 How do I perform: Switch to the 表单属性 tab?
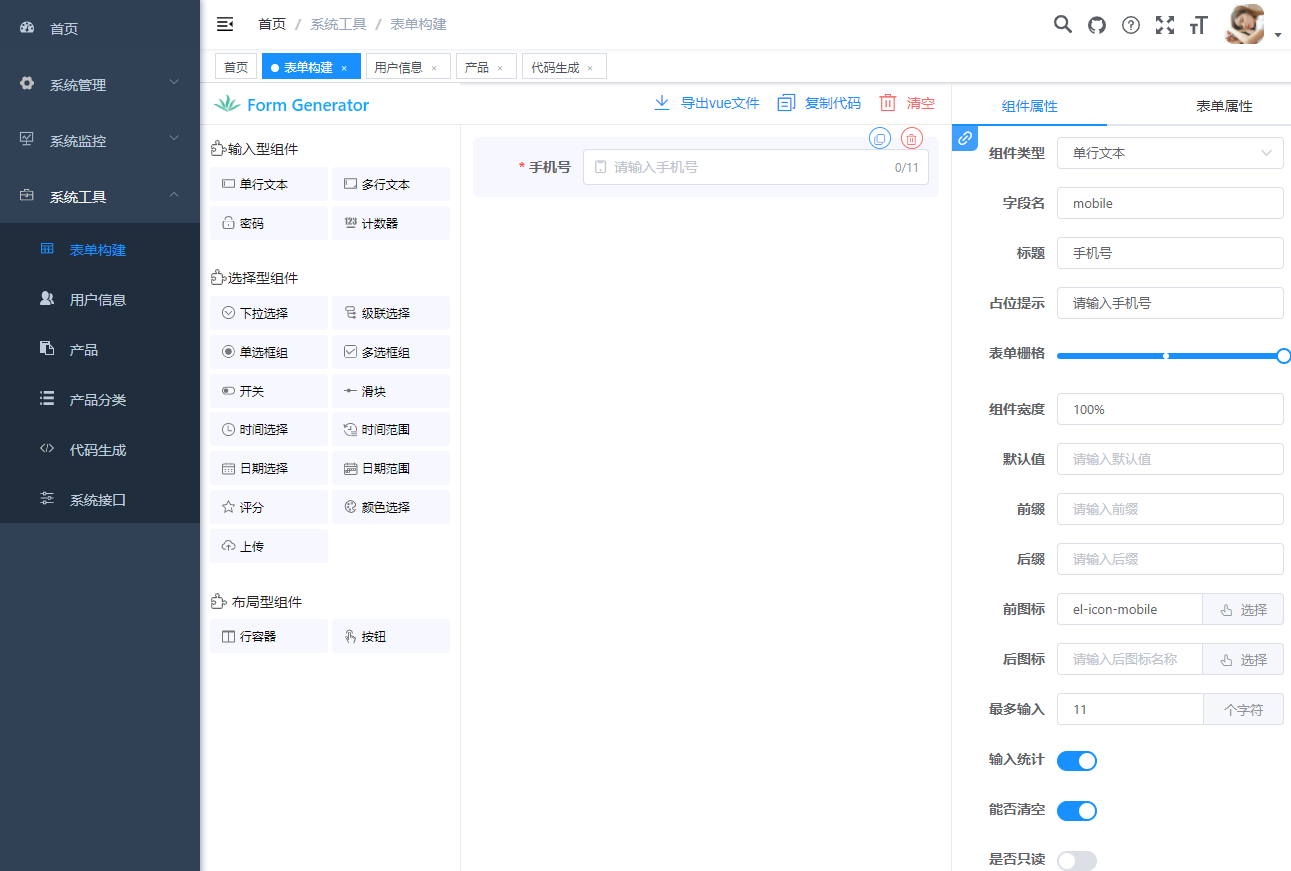(1223, 106)
